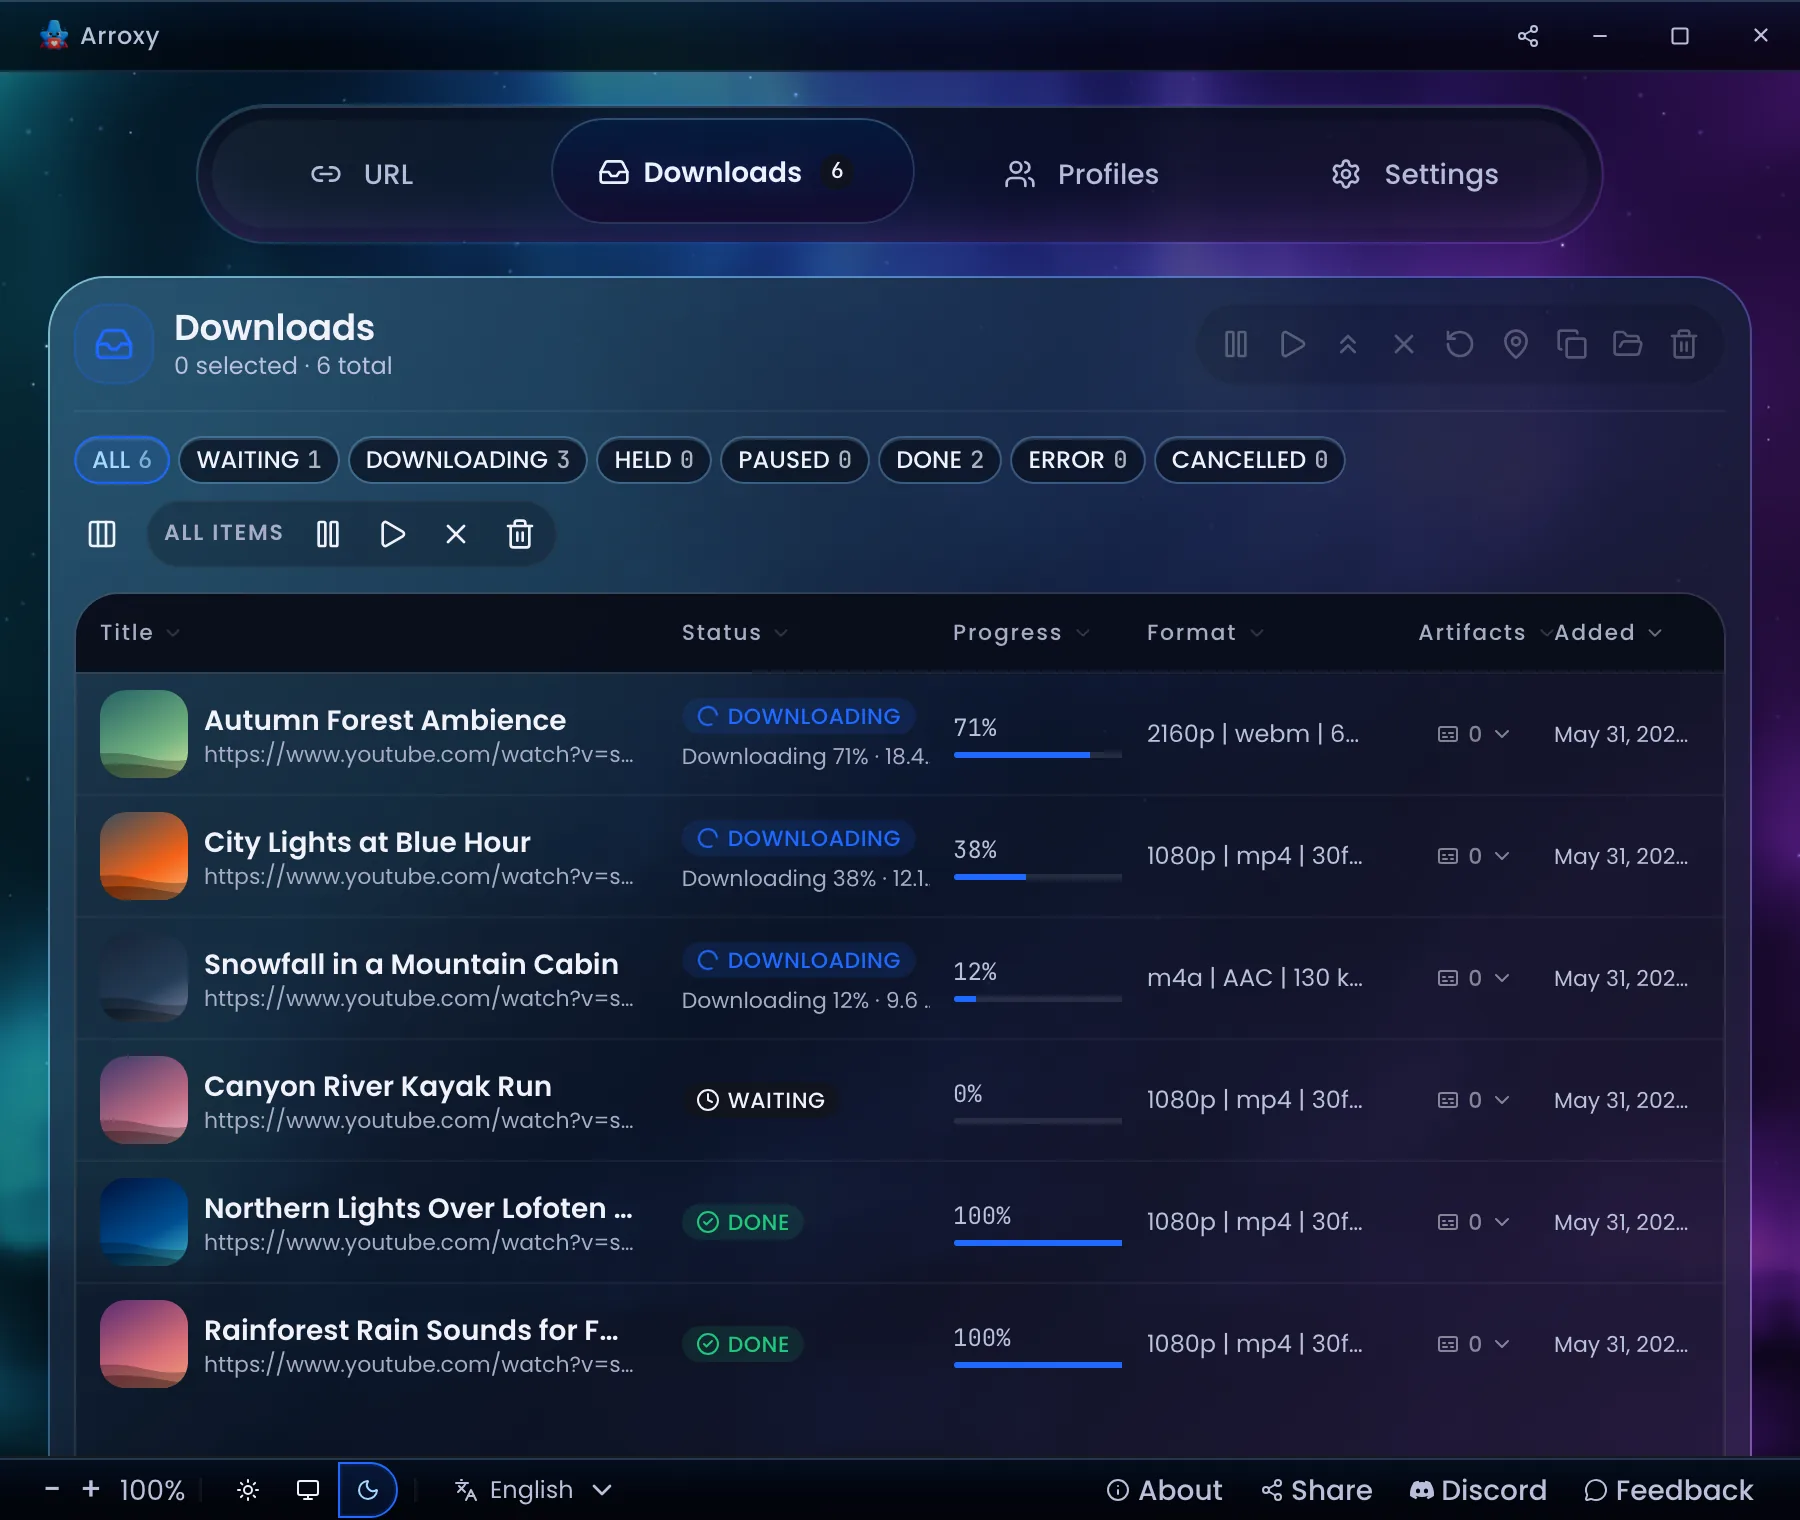The height and width of the screenshot is (1520, 1800).
Task: Cancel selected downloads in header toolbar
Action: click(1404, 345)
